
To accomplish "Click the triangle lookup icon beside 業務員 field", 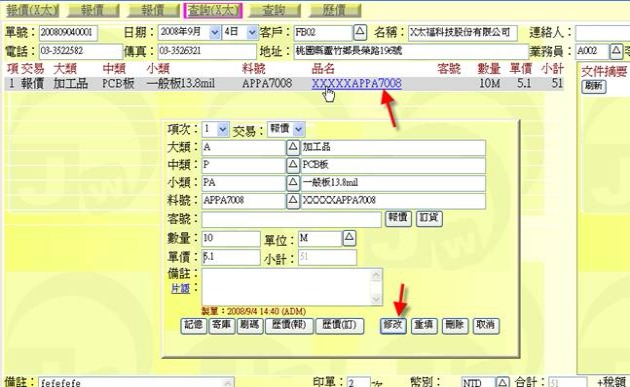I will click(x=616, y=51).
